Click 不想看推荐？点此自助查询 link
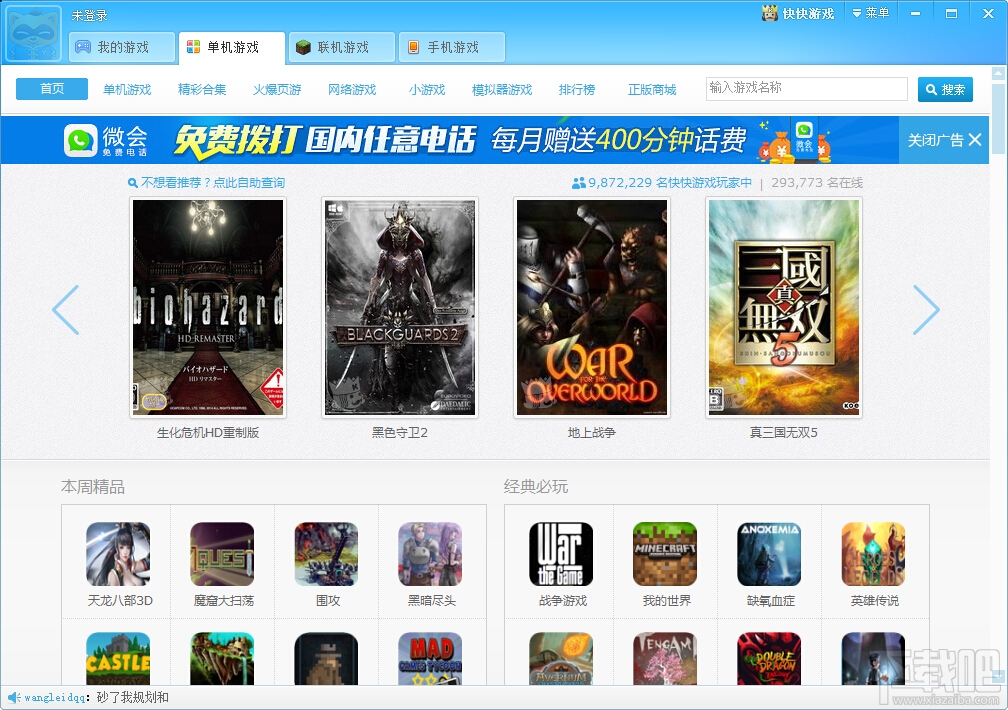The height and width of the screenshot is (710, 1008). tap(206, 183)
